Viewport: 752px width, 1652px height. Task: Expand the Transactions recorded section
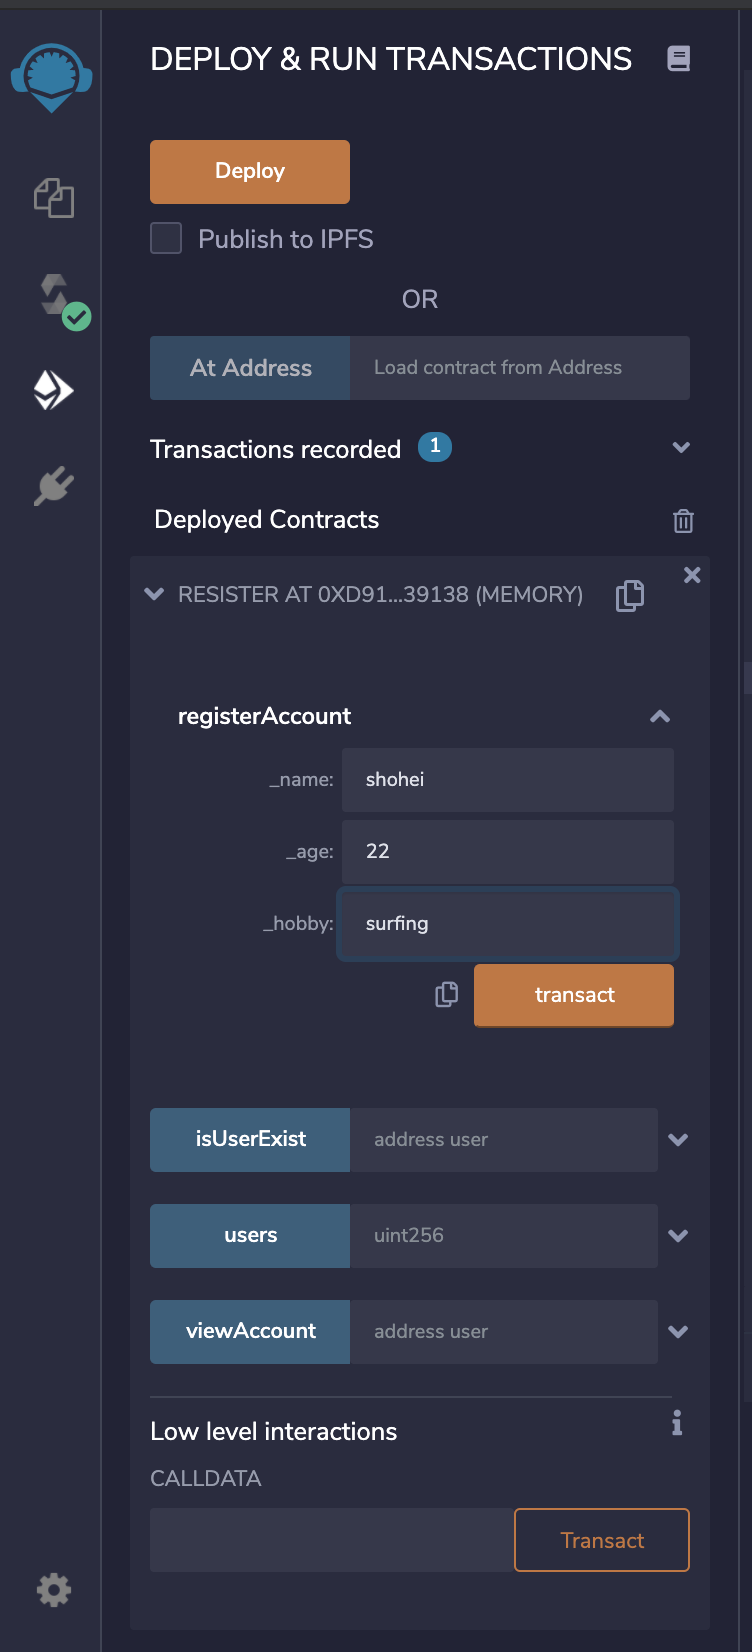point(681,447)
